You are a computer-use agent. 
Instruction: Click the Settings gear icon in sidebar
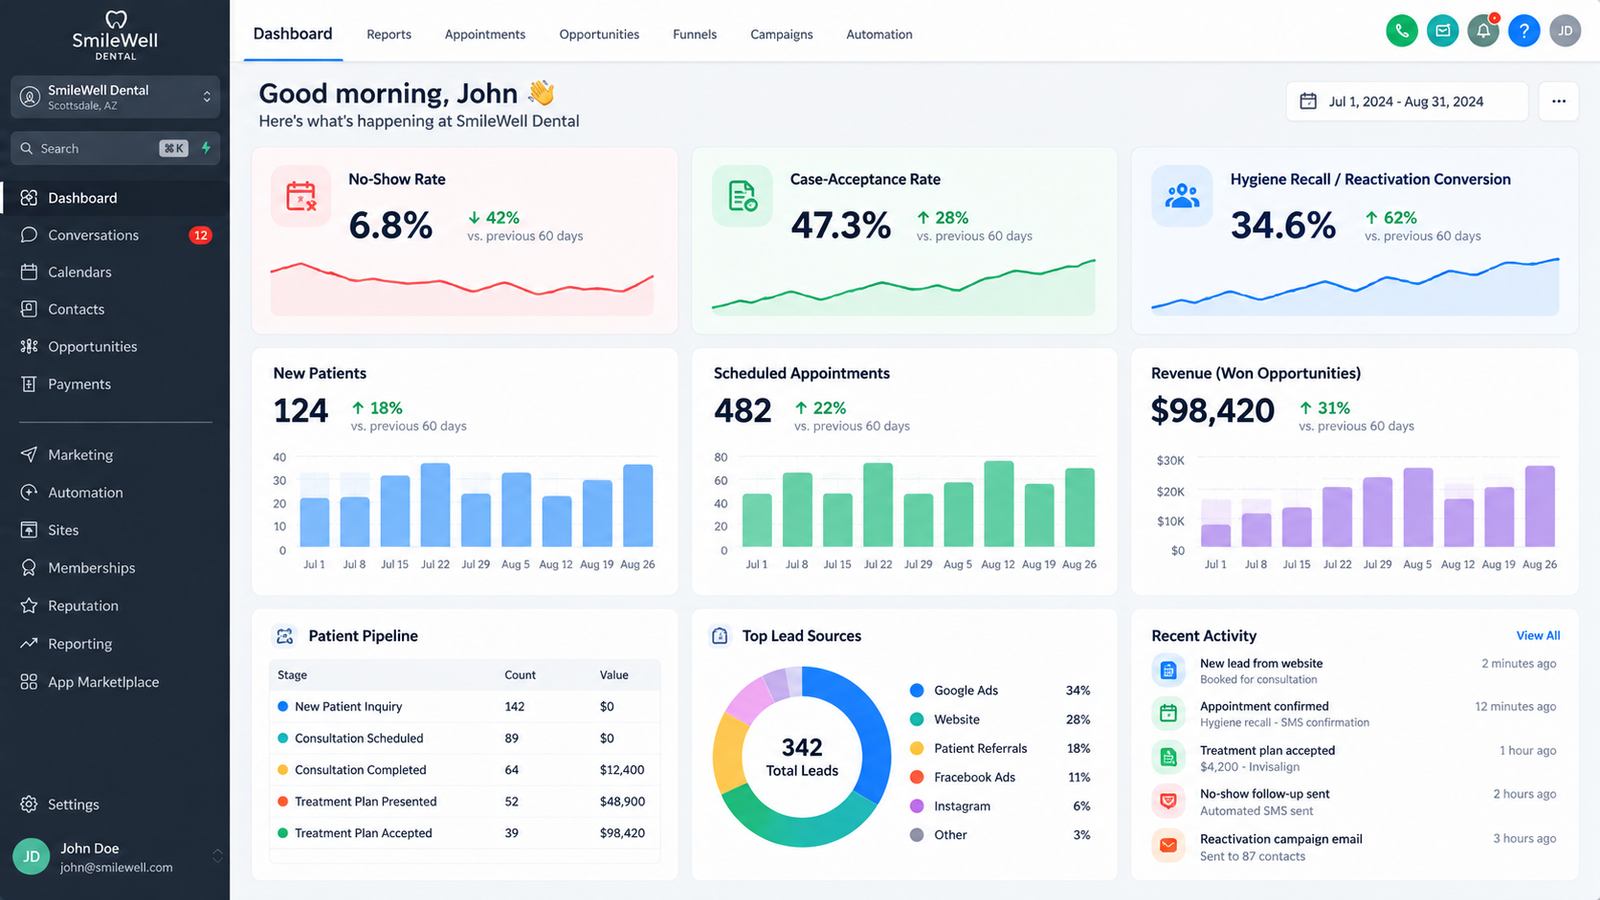29,804
